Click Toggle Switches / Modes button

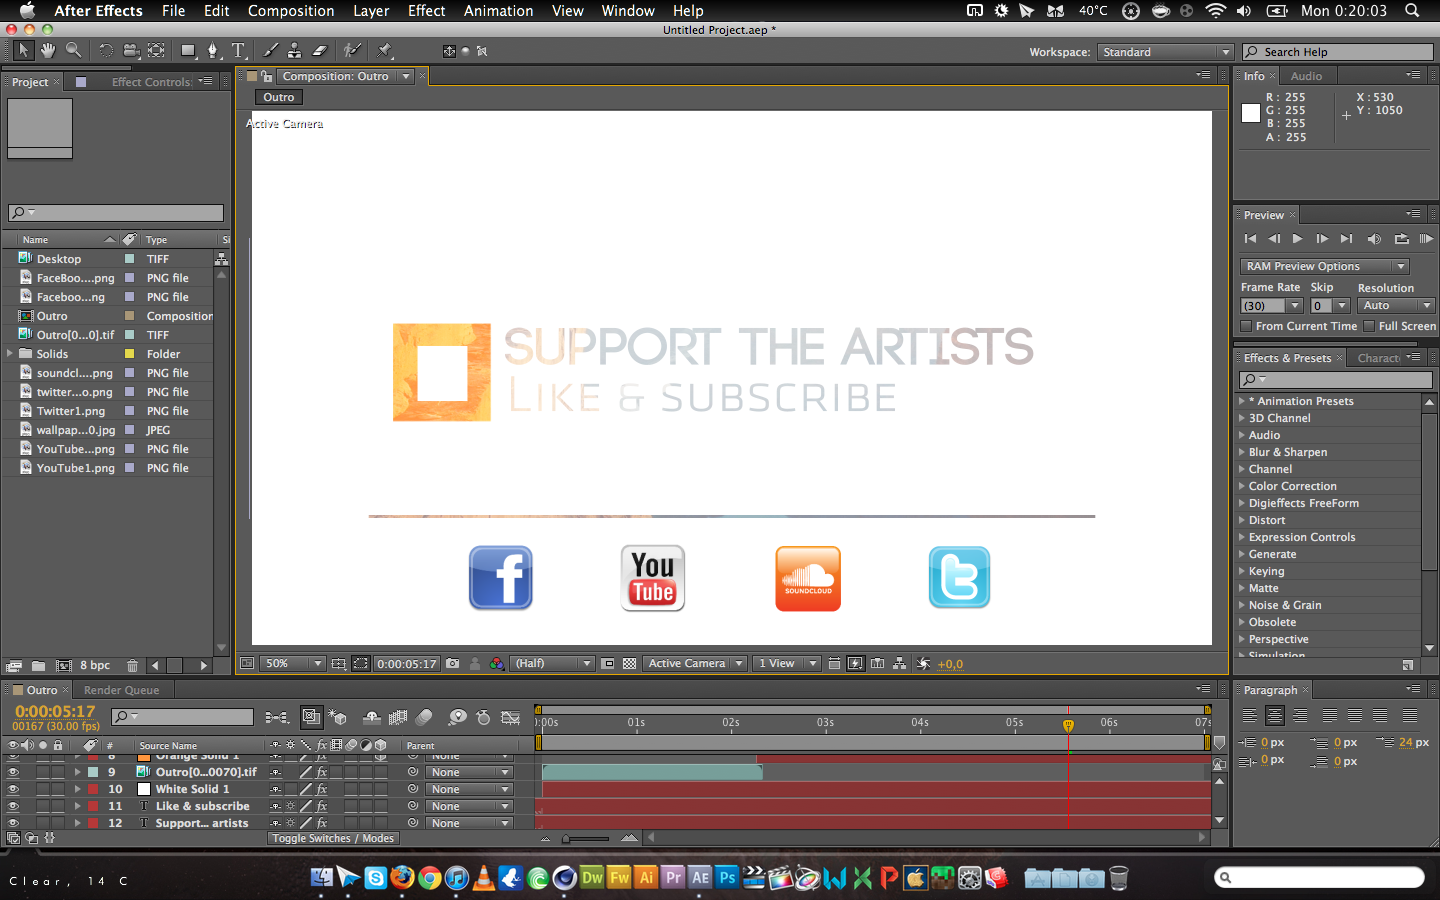coord(333,838)
